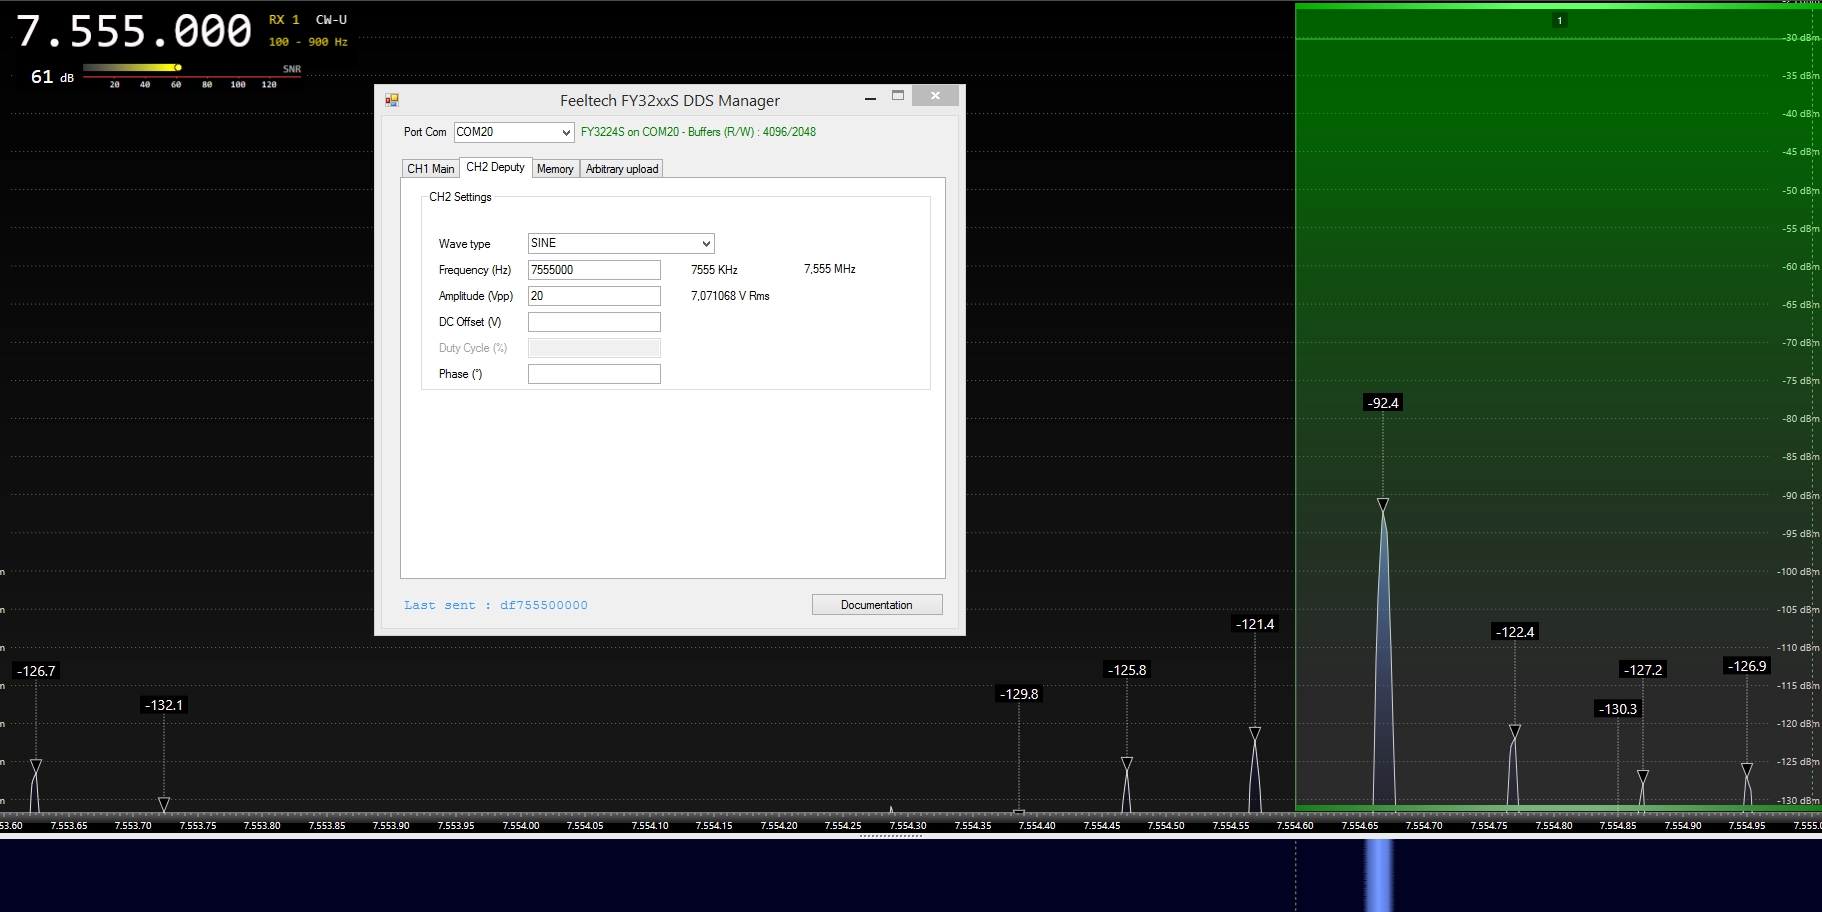Switch to the CH1 Main tab
This screenshot has height=912, width=1822.
click(x=431, y=169)
